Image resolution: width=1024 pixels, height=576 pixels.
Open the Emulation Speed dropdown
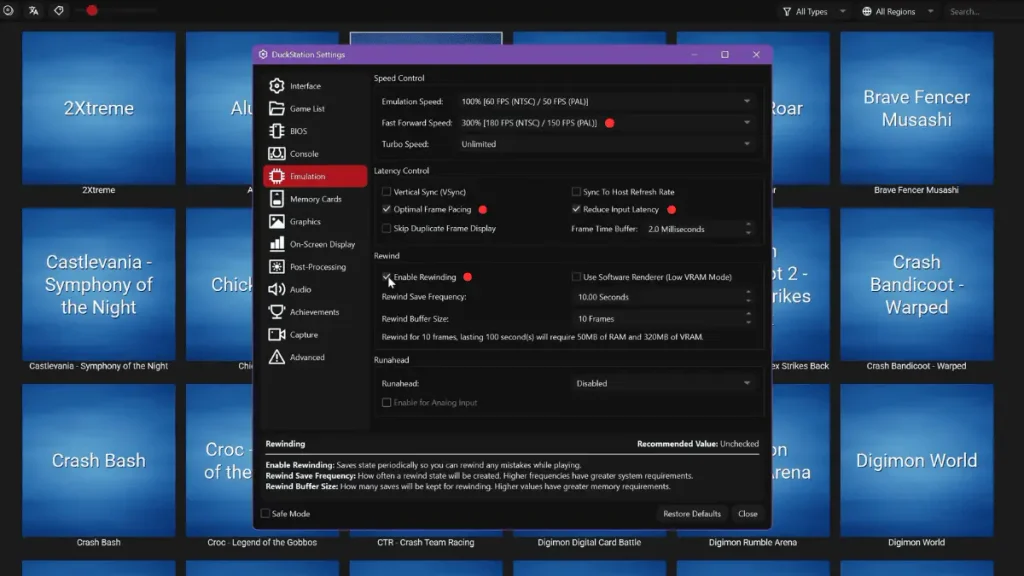pos(606,101)
